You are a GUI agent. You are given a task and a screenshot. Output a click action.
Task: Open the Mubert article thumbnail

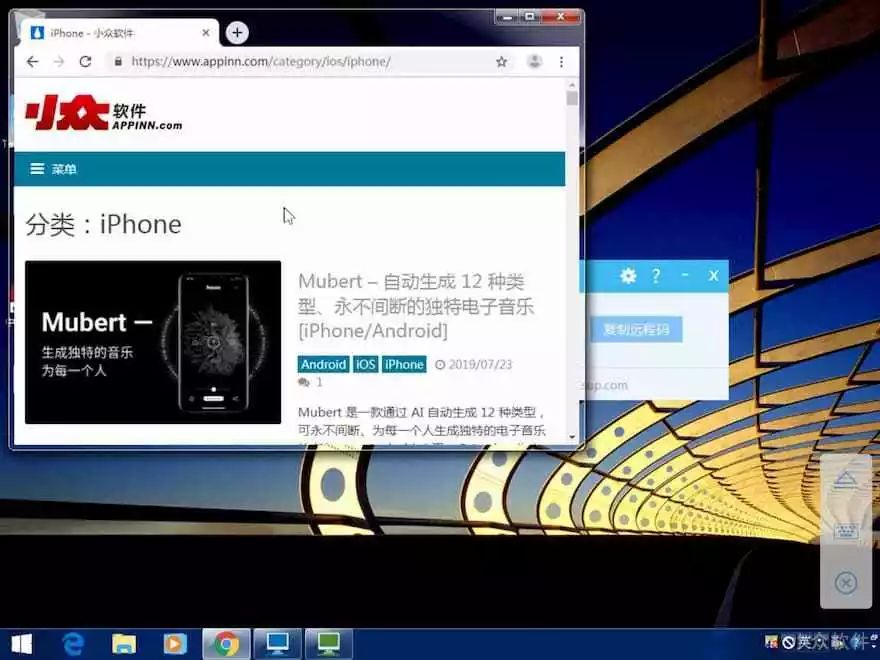click(153, 342)
